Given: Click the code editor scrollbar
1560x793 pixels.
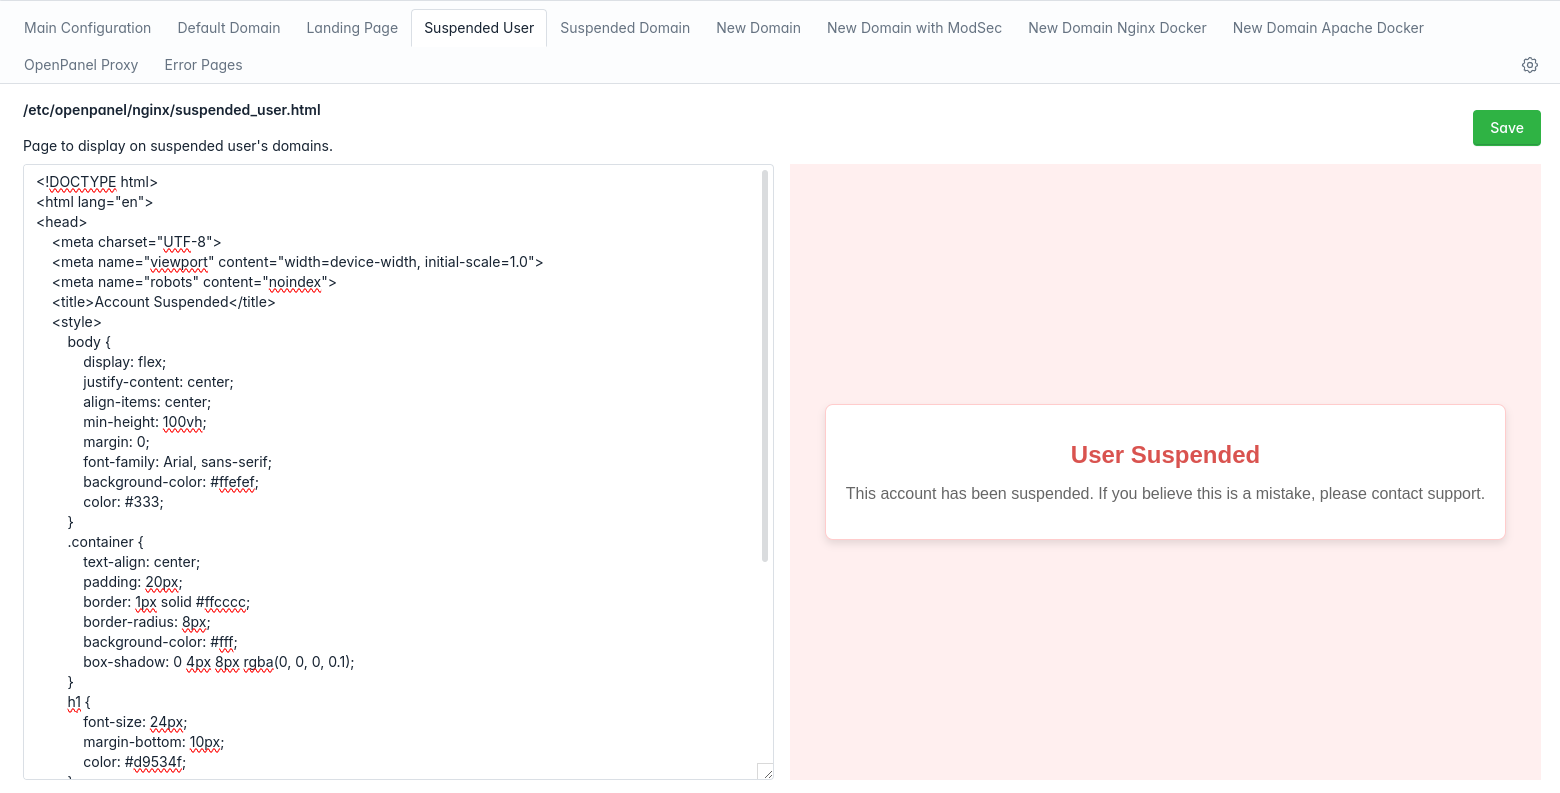Looking at the screenshot, I should pyautogui.click(x=765, y=365).
